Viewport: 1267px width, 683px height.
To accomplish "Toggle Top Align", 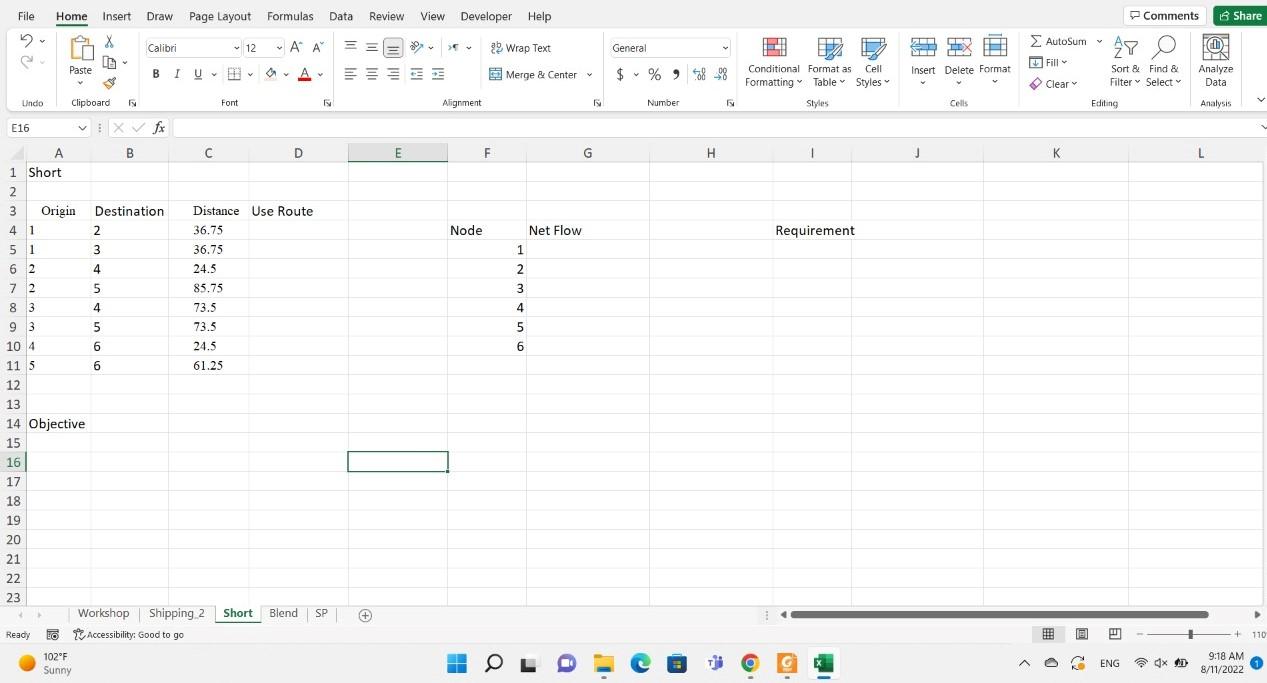I will click(x=351, y=48).
